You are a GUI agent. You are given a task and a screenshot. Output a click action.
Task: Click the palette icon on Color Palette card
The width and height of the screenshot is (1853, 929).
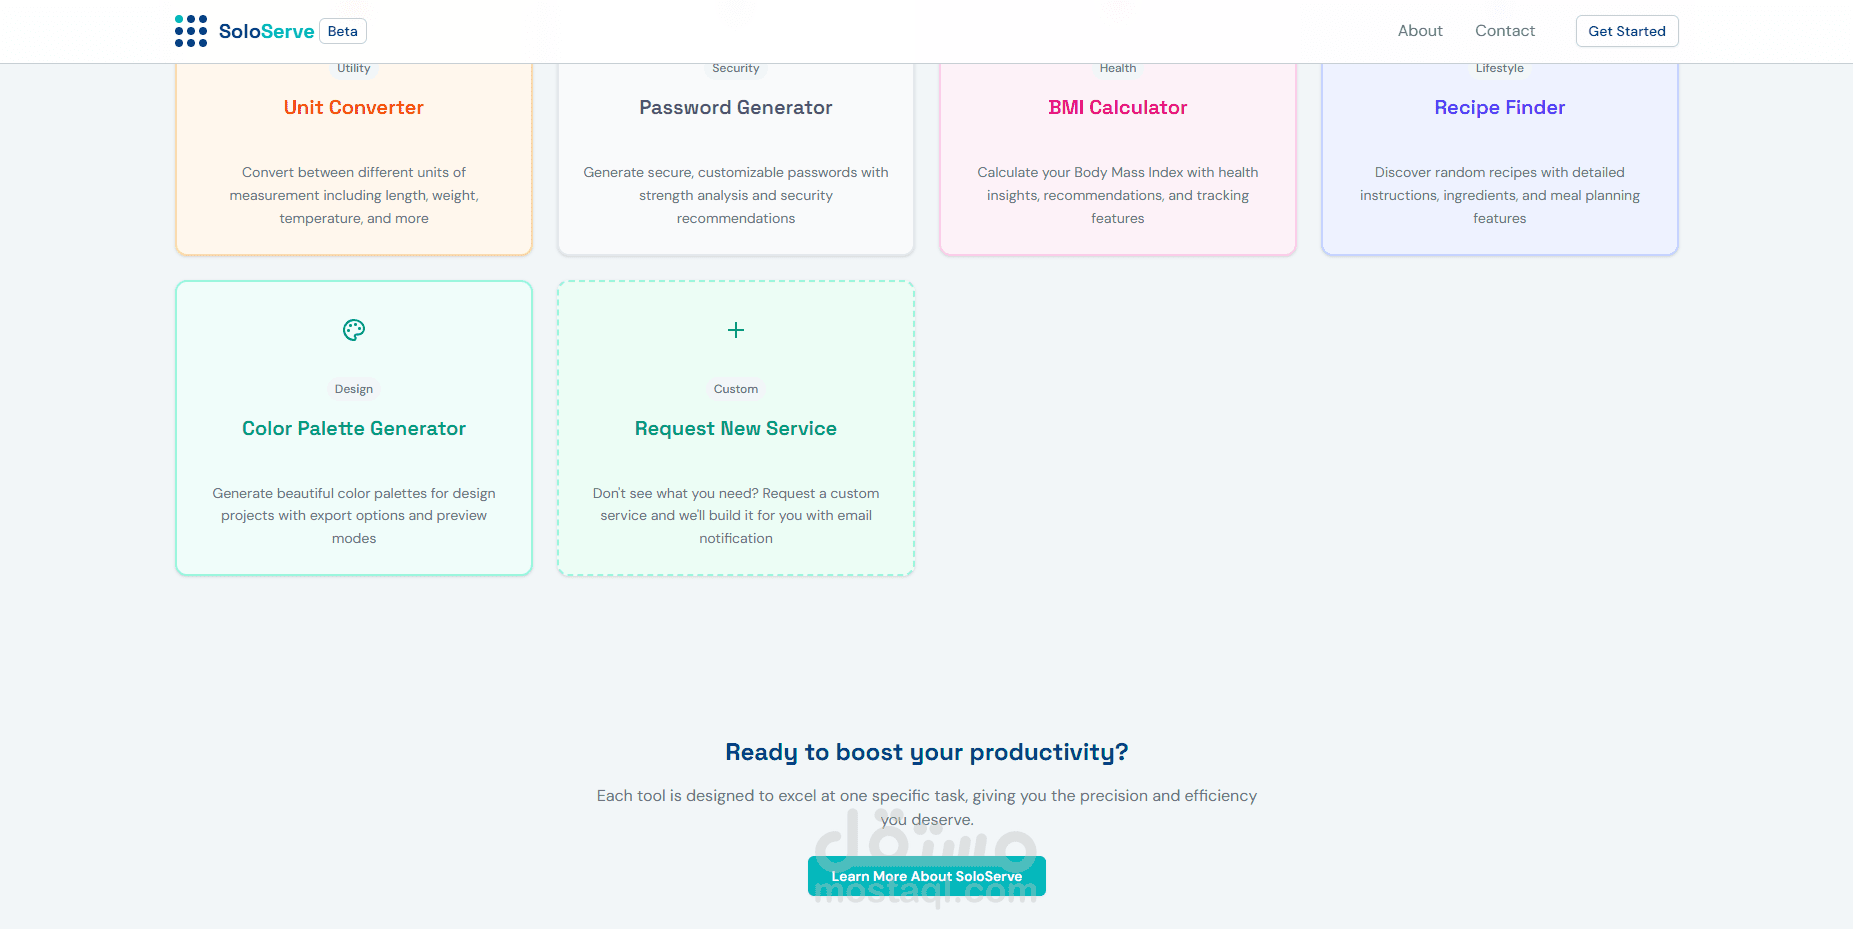click(354, 330)
